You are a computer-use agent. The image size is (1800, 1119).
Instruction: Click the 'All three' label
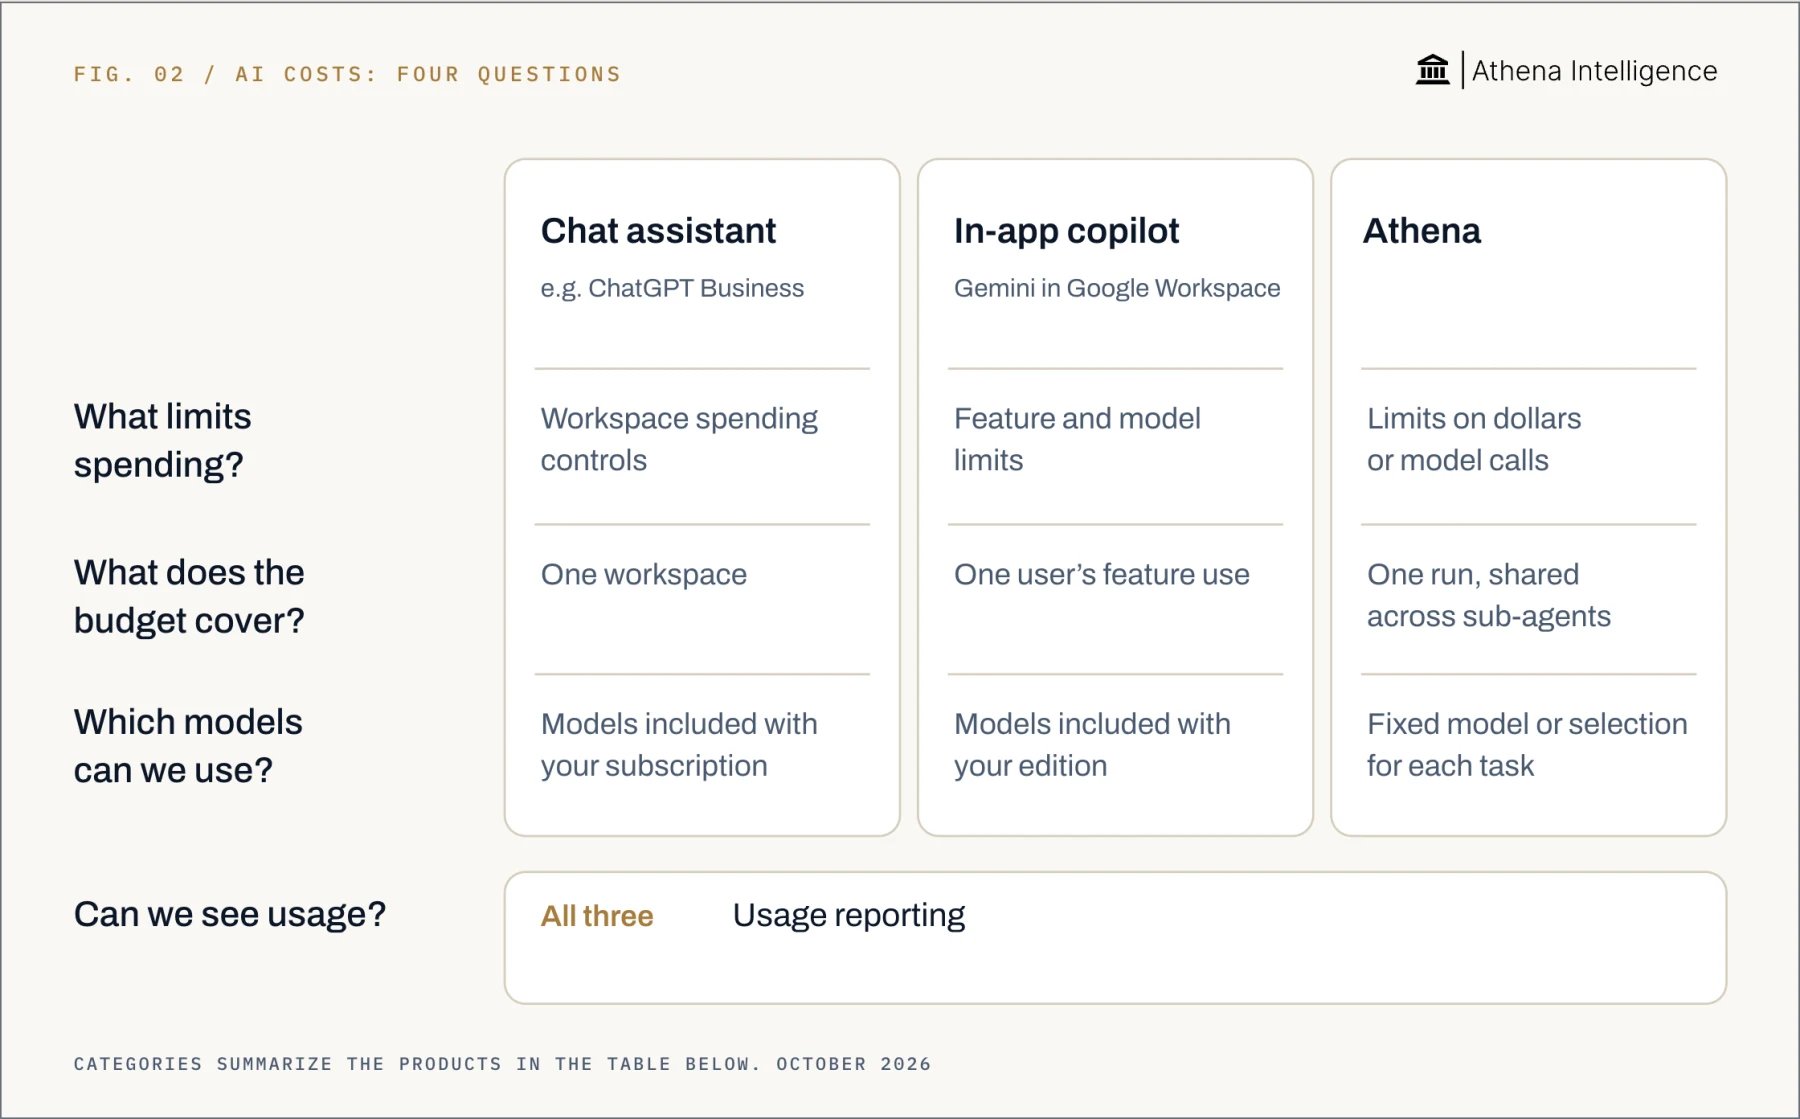(x=597, y=916)
